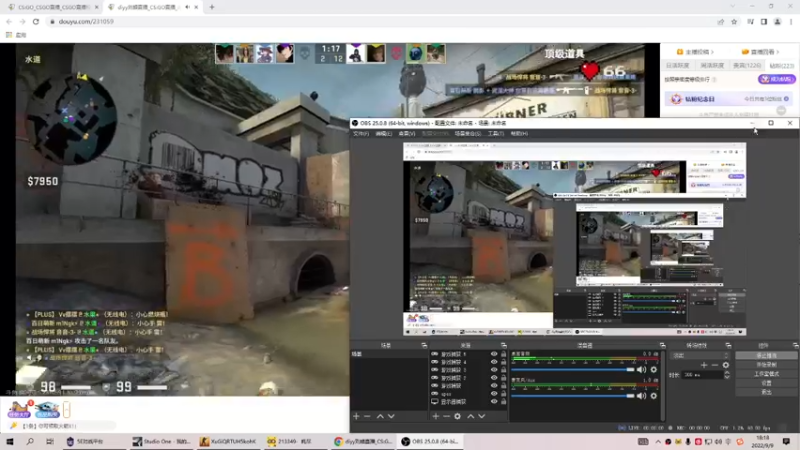Click the purple button in Douyu side panel

[x=777, y=79]
